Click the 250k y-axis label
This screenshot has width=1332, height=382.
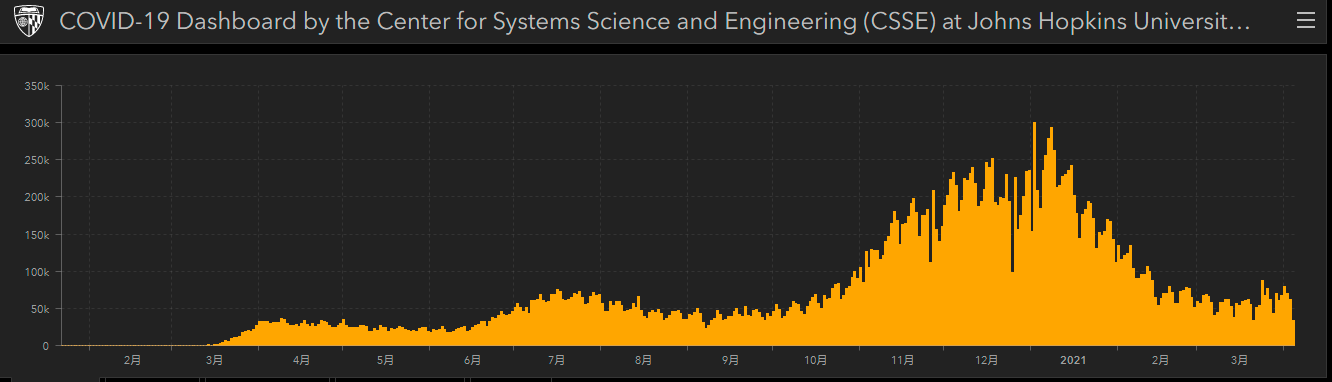37,160
